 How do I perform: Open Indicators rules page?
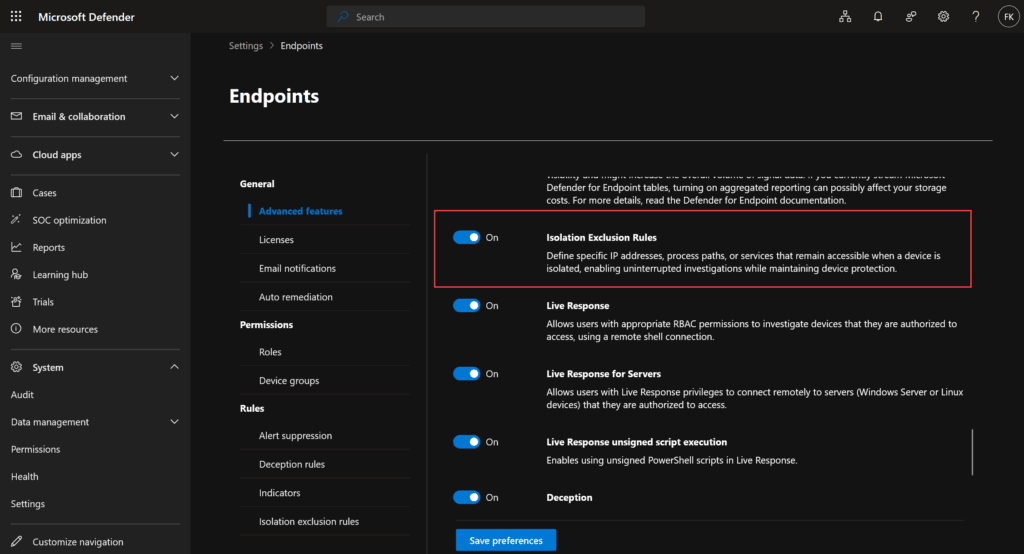(x=280, y=493)
